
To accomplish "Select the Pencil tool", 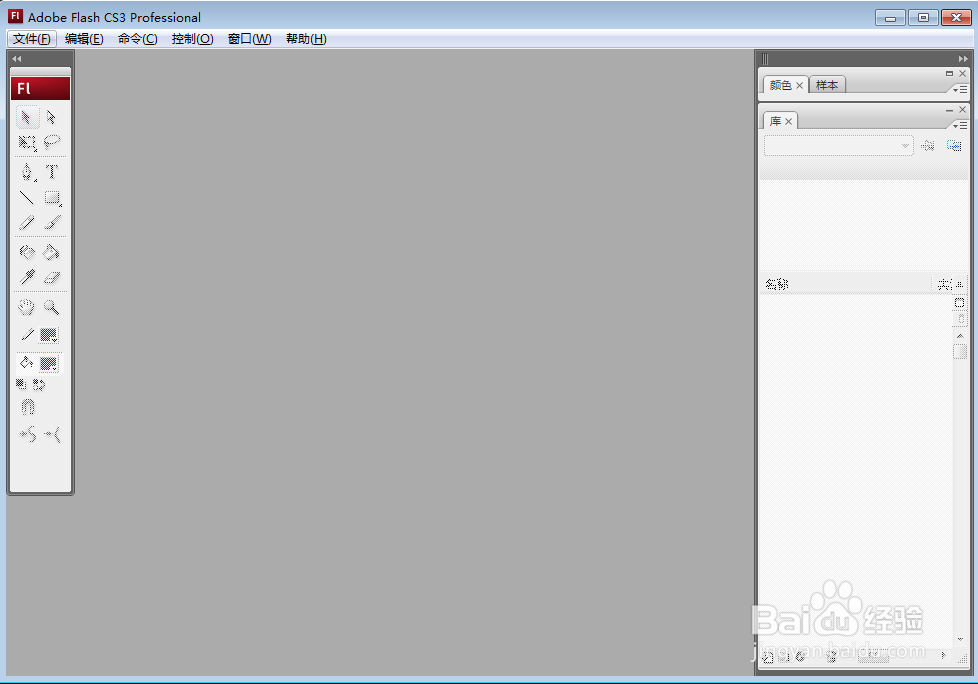I will (x=27, y=223).
